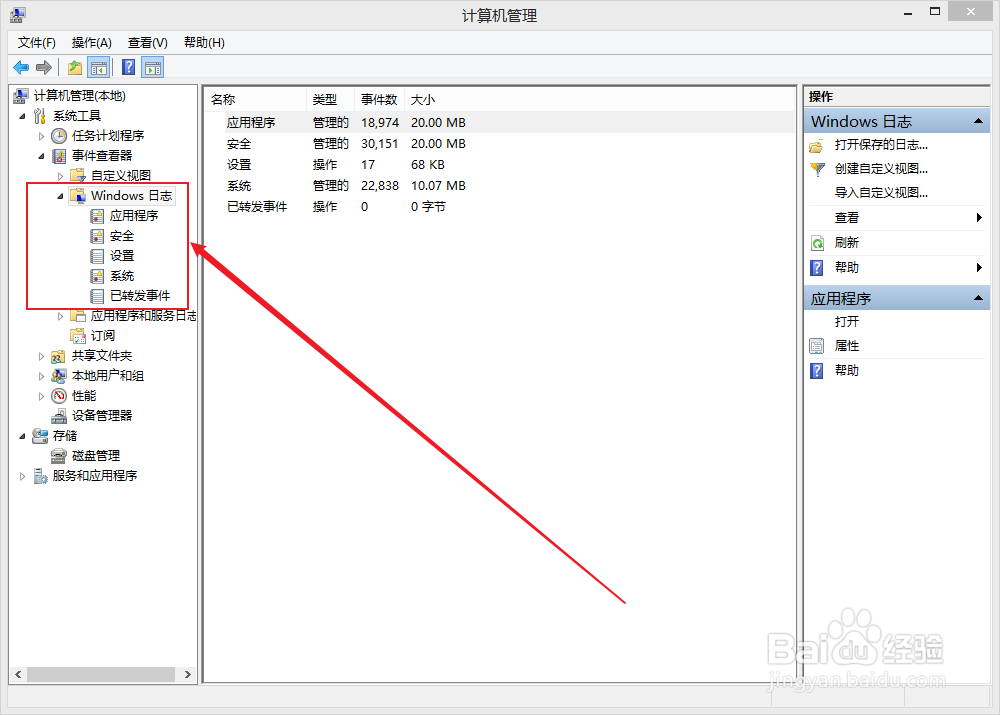Click the Windows 日志 folder icon
The width and height of the screenshot is (1000, 715).
[78, 196]
